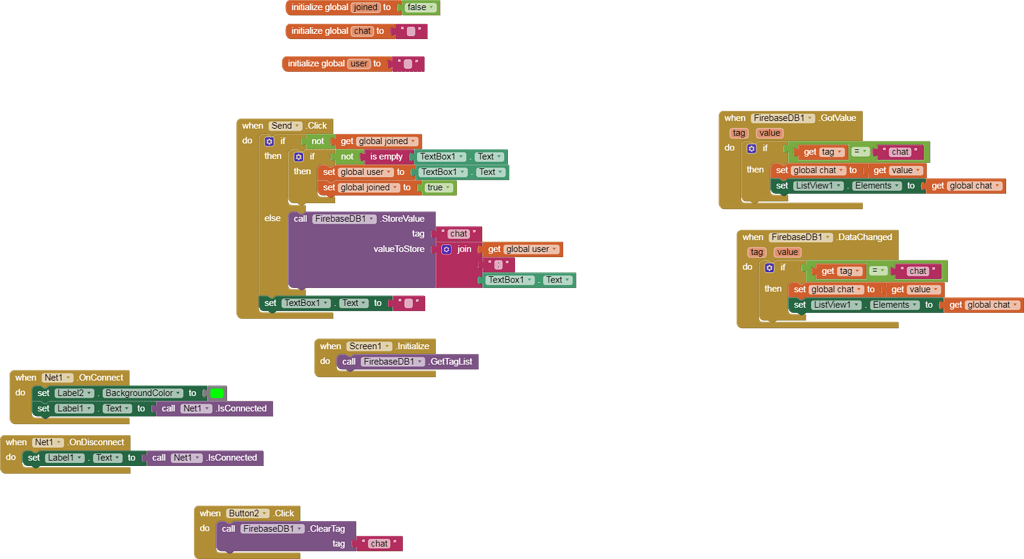Open FirebaseDB1 dropdown in ClearTag call
Viewport: 1024px width, 559px height.
pyautogui.click(x=272, y=529)
